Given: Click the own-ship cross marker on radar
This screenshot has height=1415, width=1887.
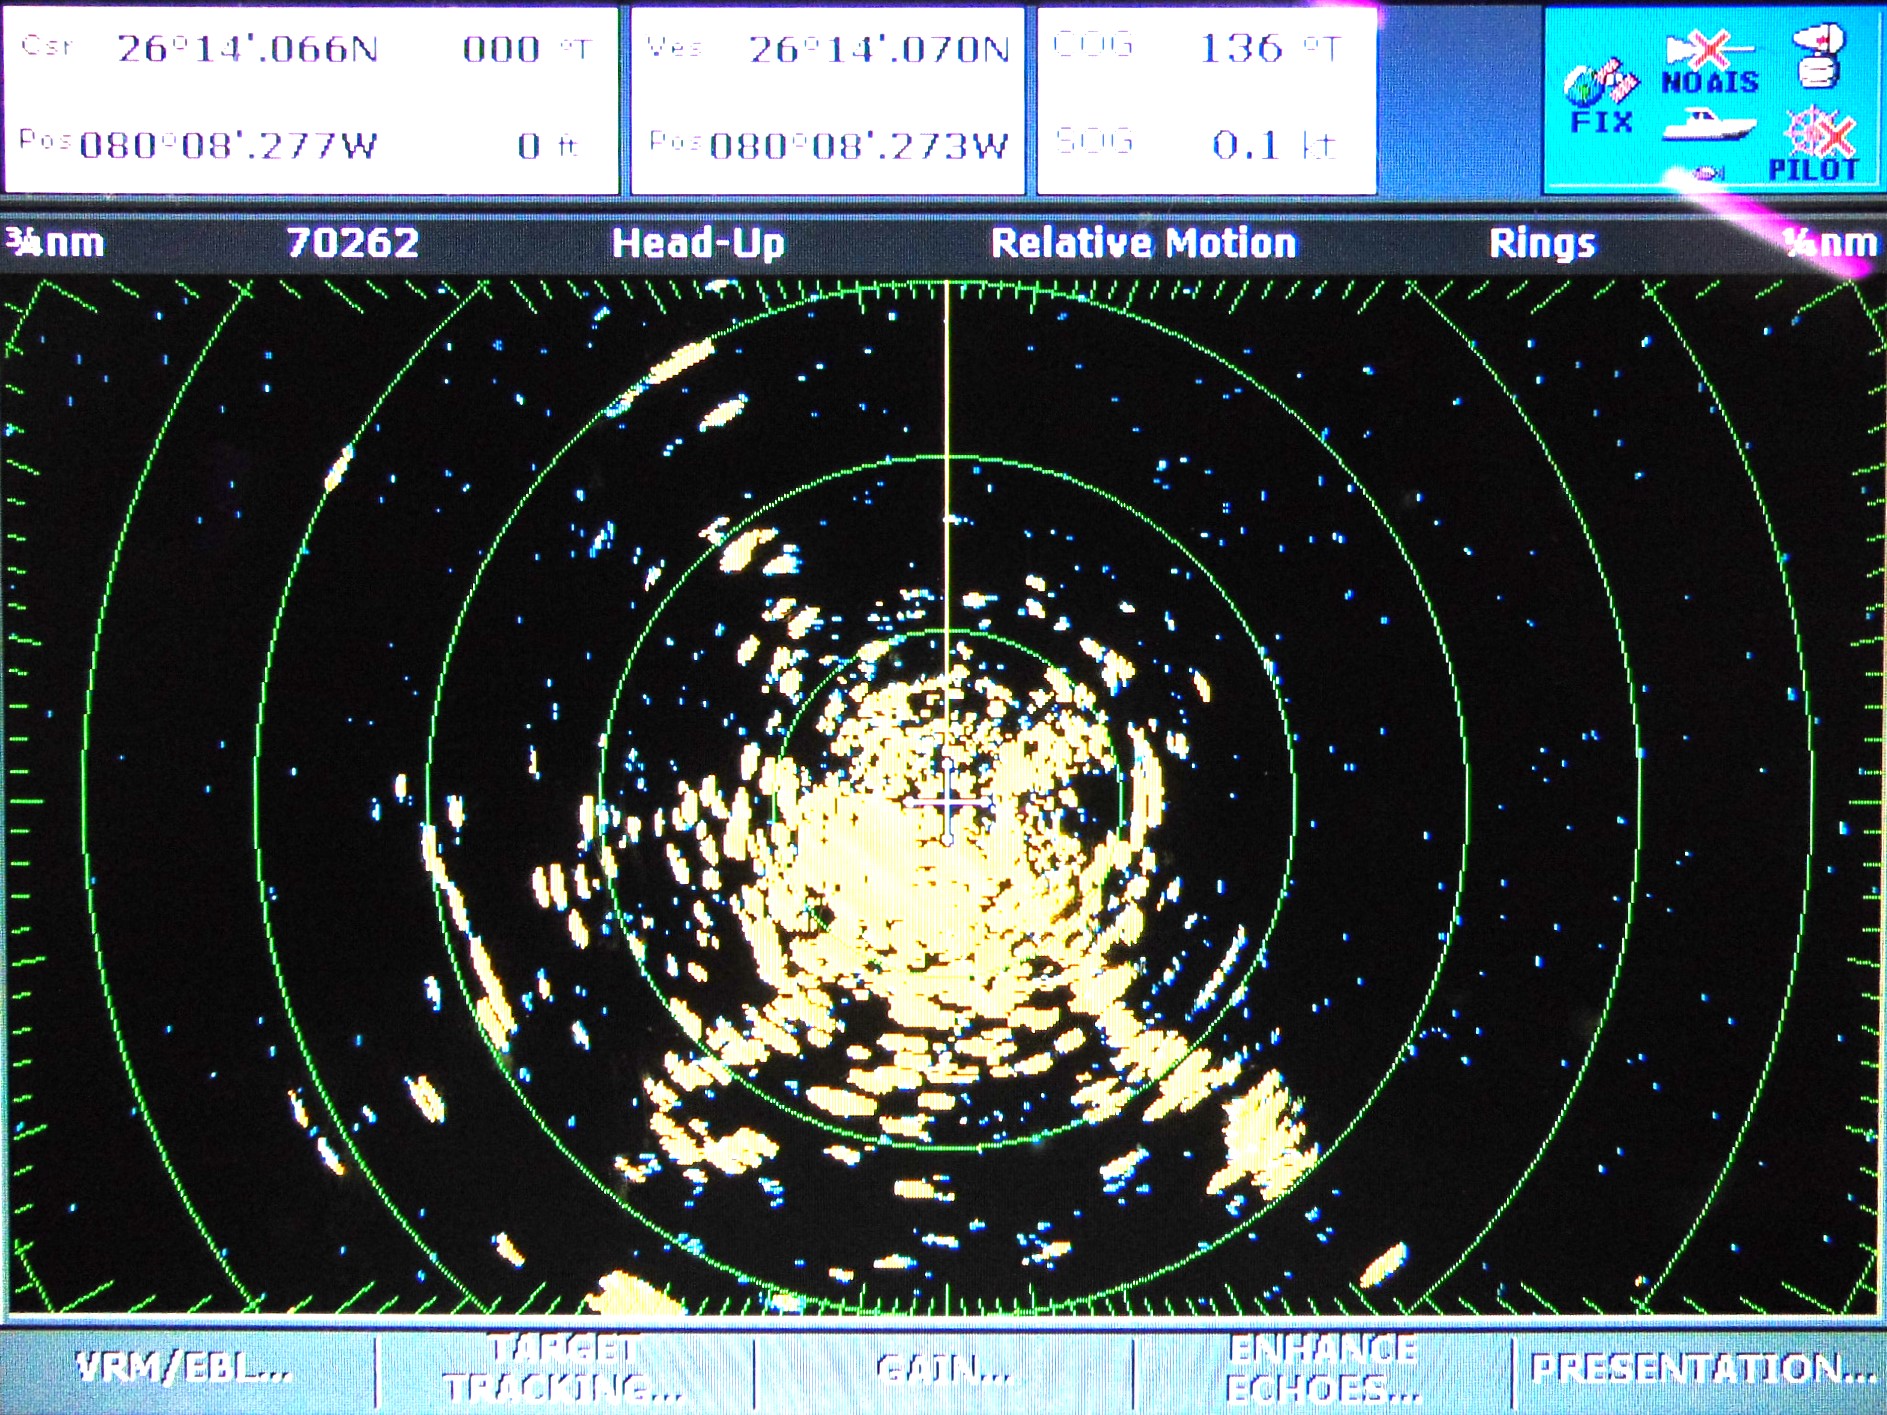Looking at the screenshot, I should 949,802.
